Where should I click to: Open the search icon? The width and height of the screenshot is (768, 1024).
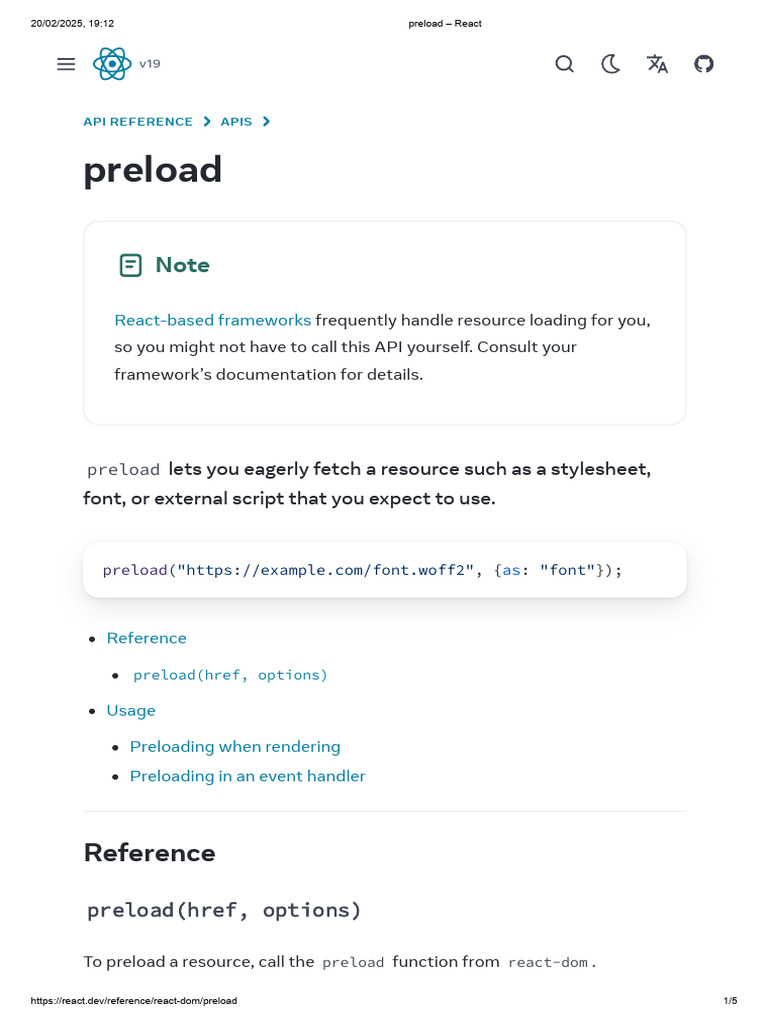pos(564,64)
